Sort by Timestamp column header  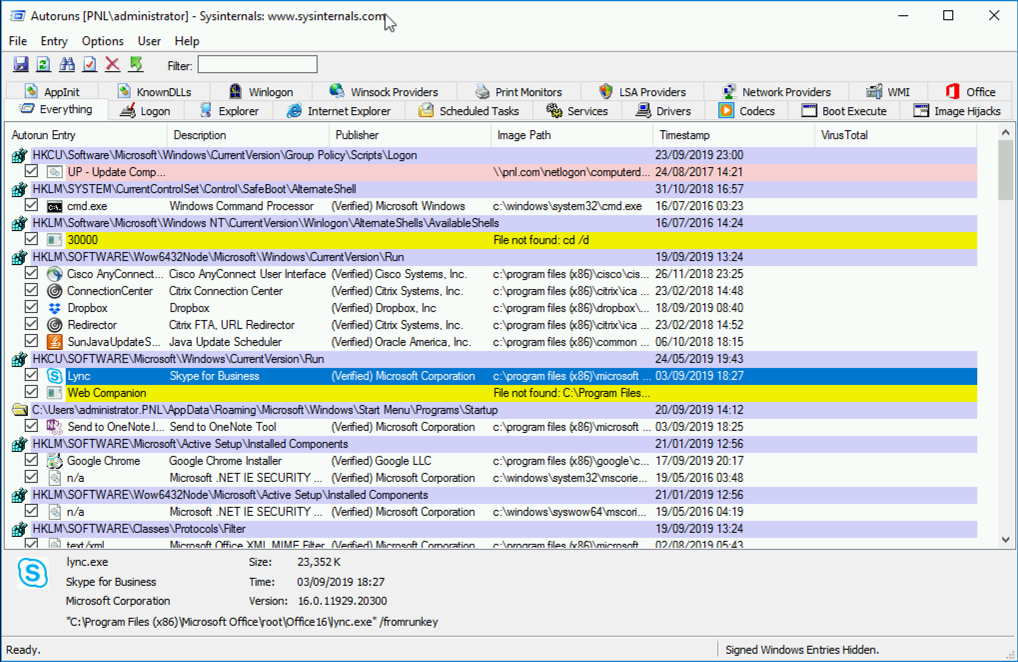(x=733, y=135)
